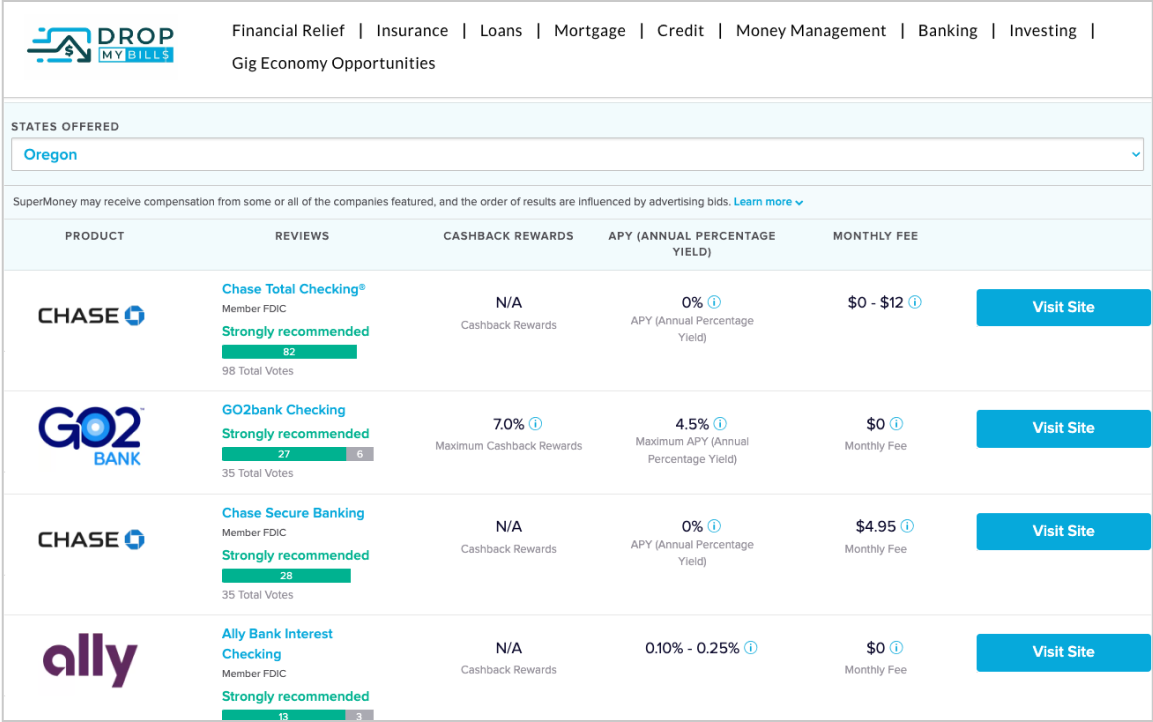This screenshot has width=1153, height=722.
Task: Click GO2bank green rating bar
Action: pyautogui.click(x=284, y=454)
